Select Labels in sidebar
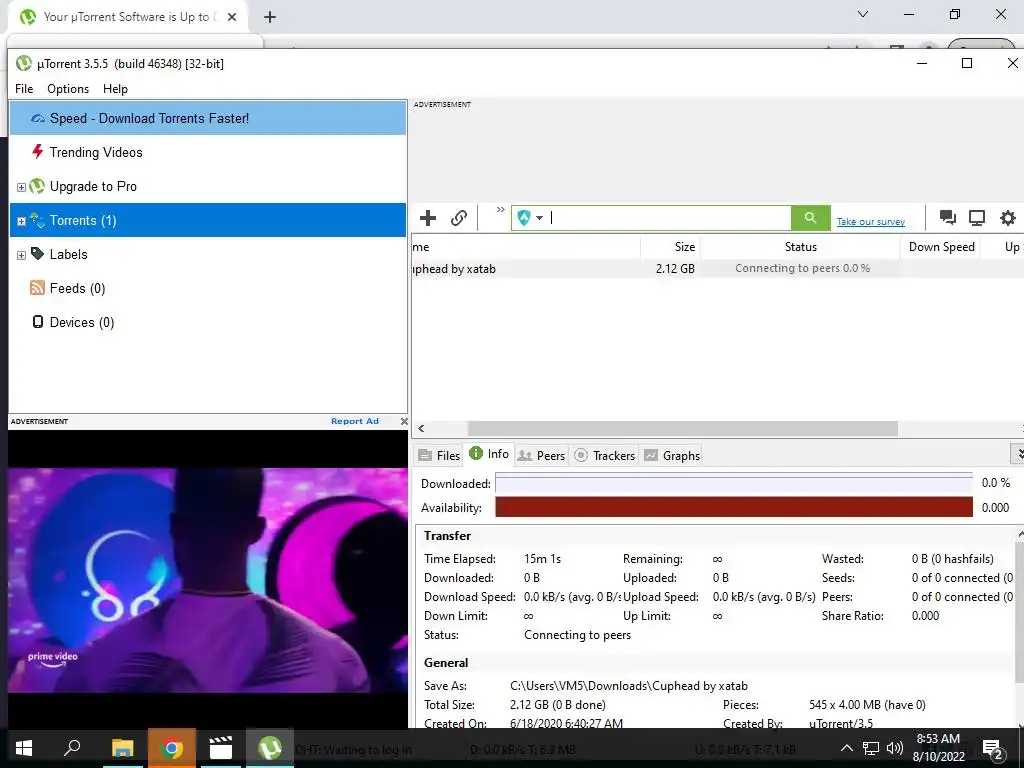1024x768 pixels. pos(208,254)
